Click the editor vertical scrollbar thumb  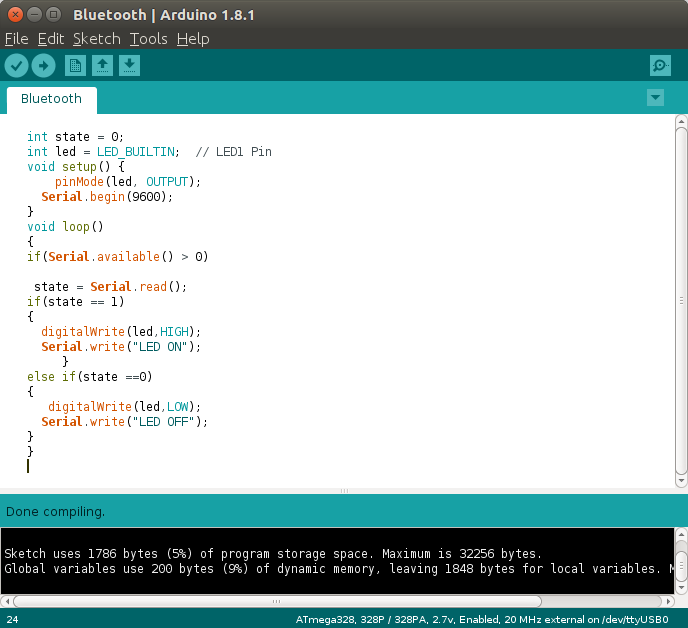681,301
